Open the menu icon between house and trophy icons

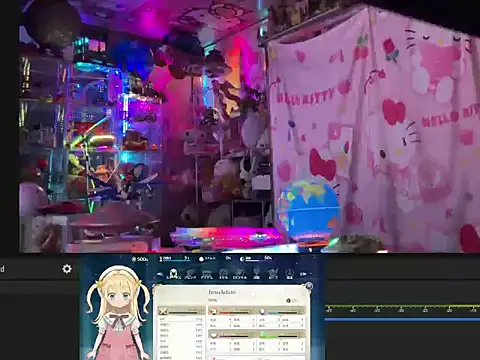click(240, 274)
